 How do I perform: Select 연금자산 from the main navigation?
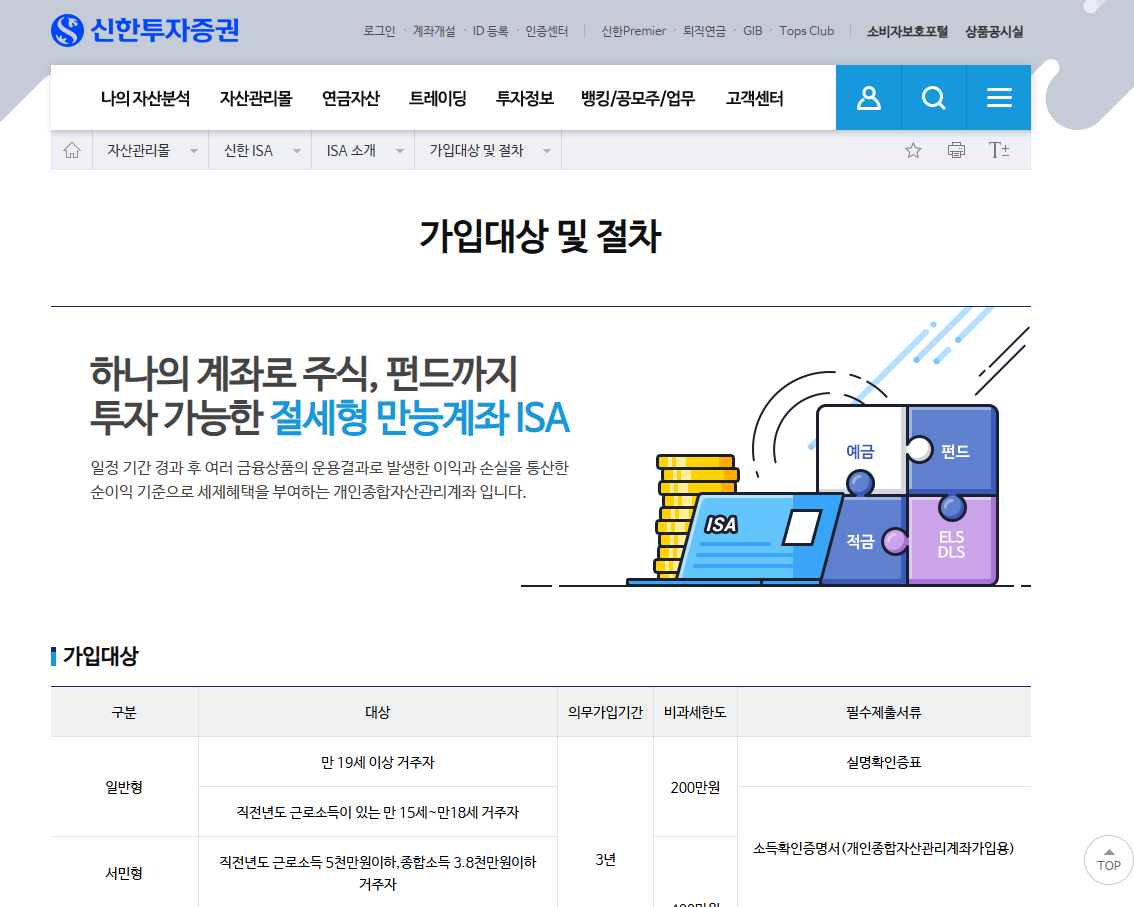pyautogui.click(x=351, y=97)
